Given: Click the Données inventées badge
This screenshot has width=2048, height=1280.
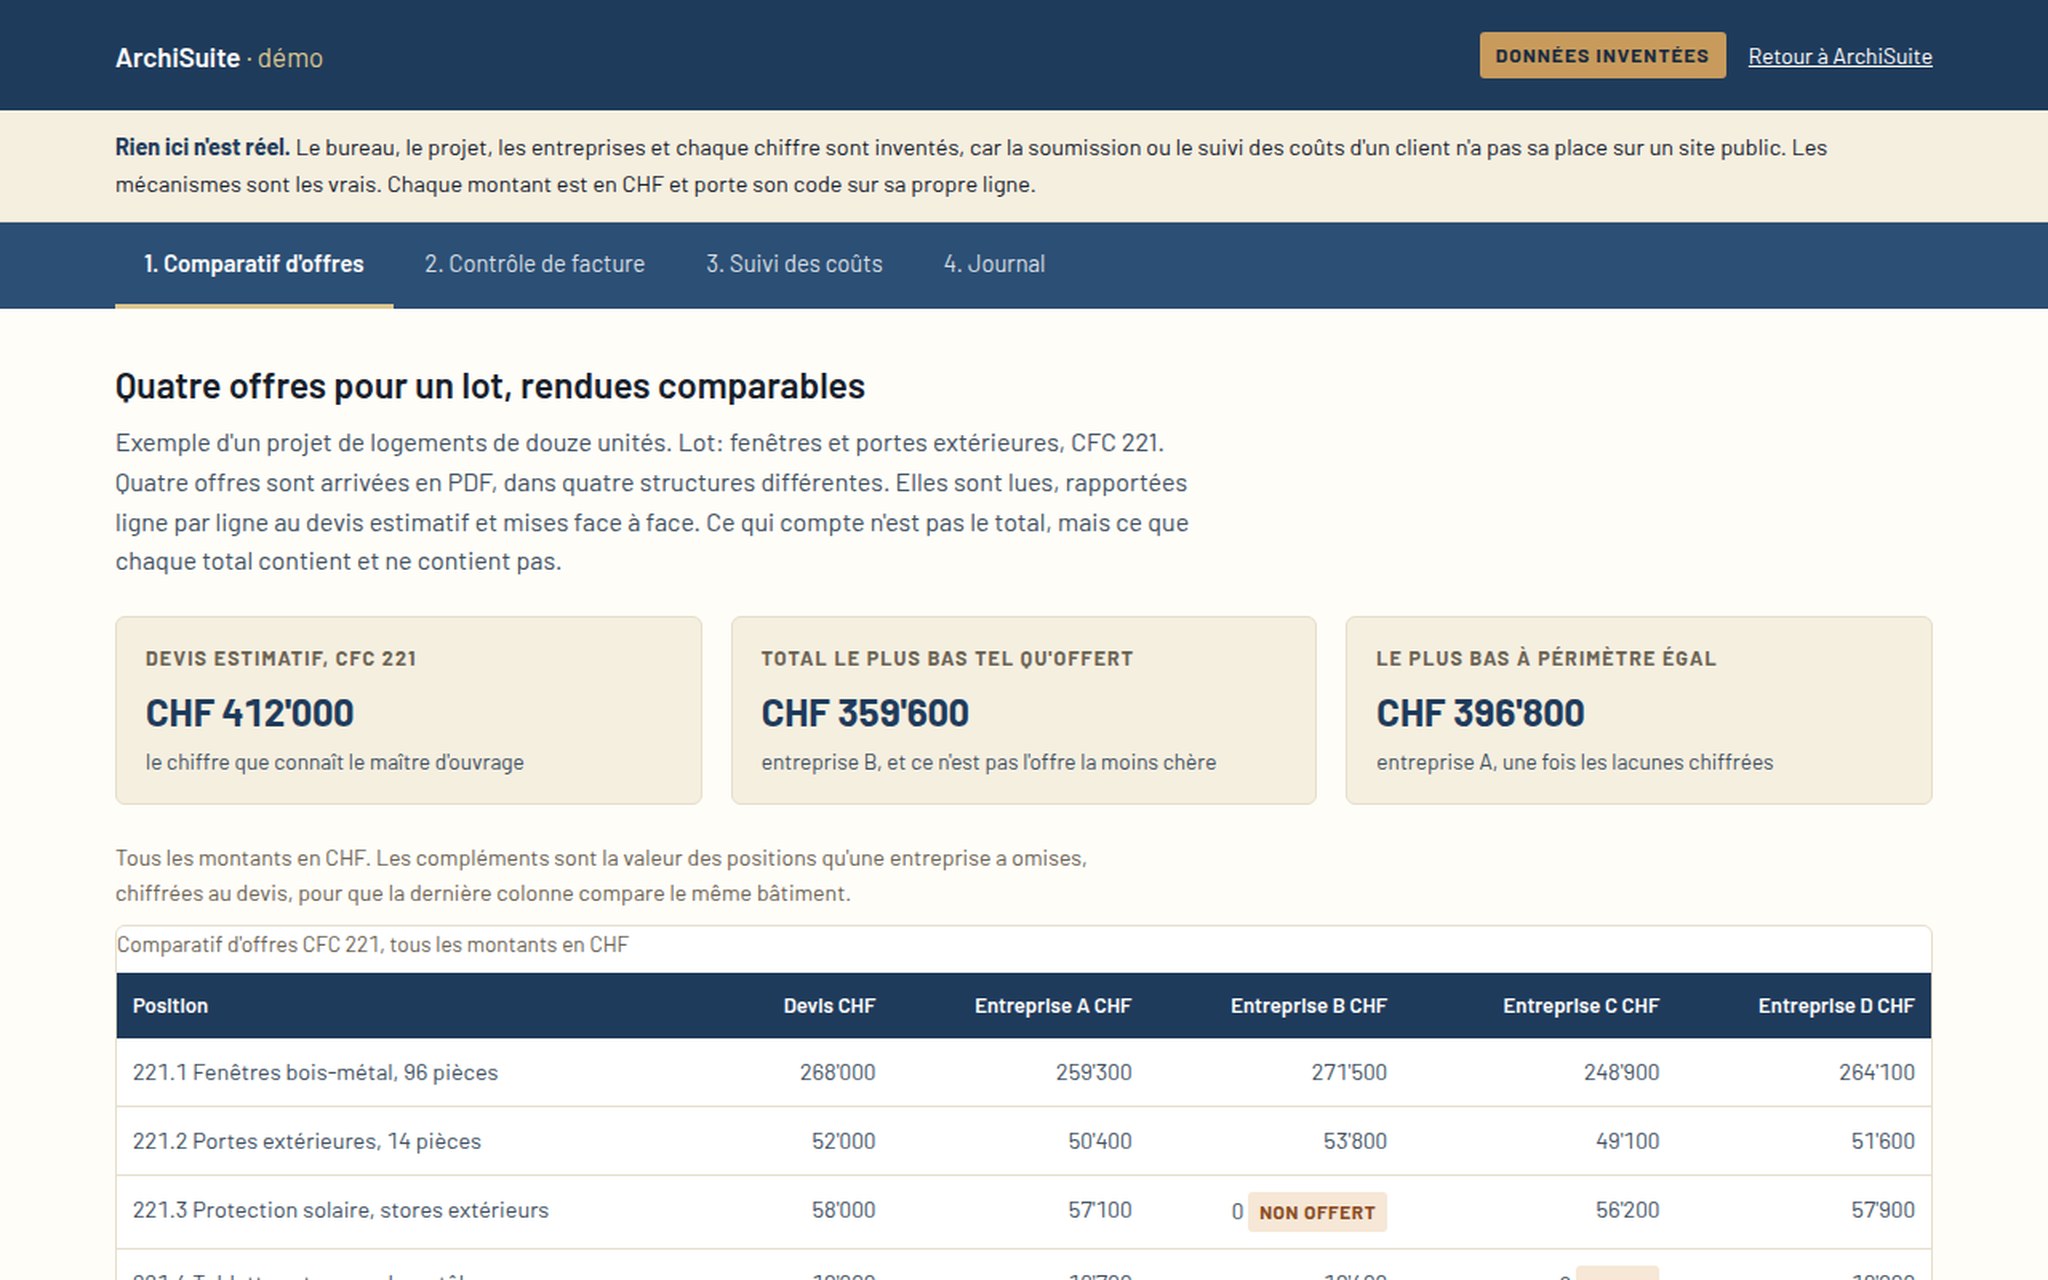Looking at the screenshot, I should [x=1602, y=55].
